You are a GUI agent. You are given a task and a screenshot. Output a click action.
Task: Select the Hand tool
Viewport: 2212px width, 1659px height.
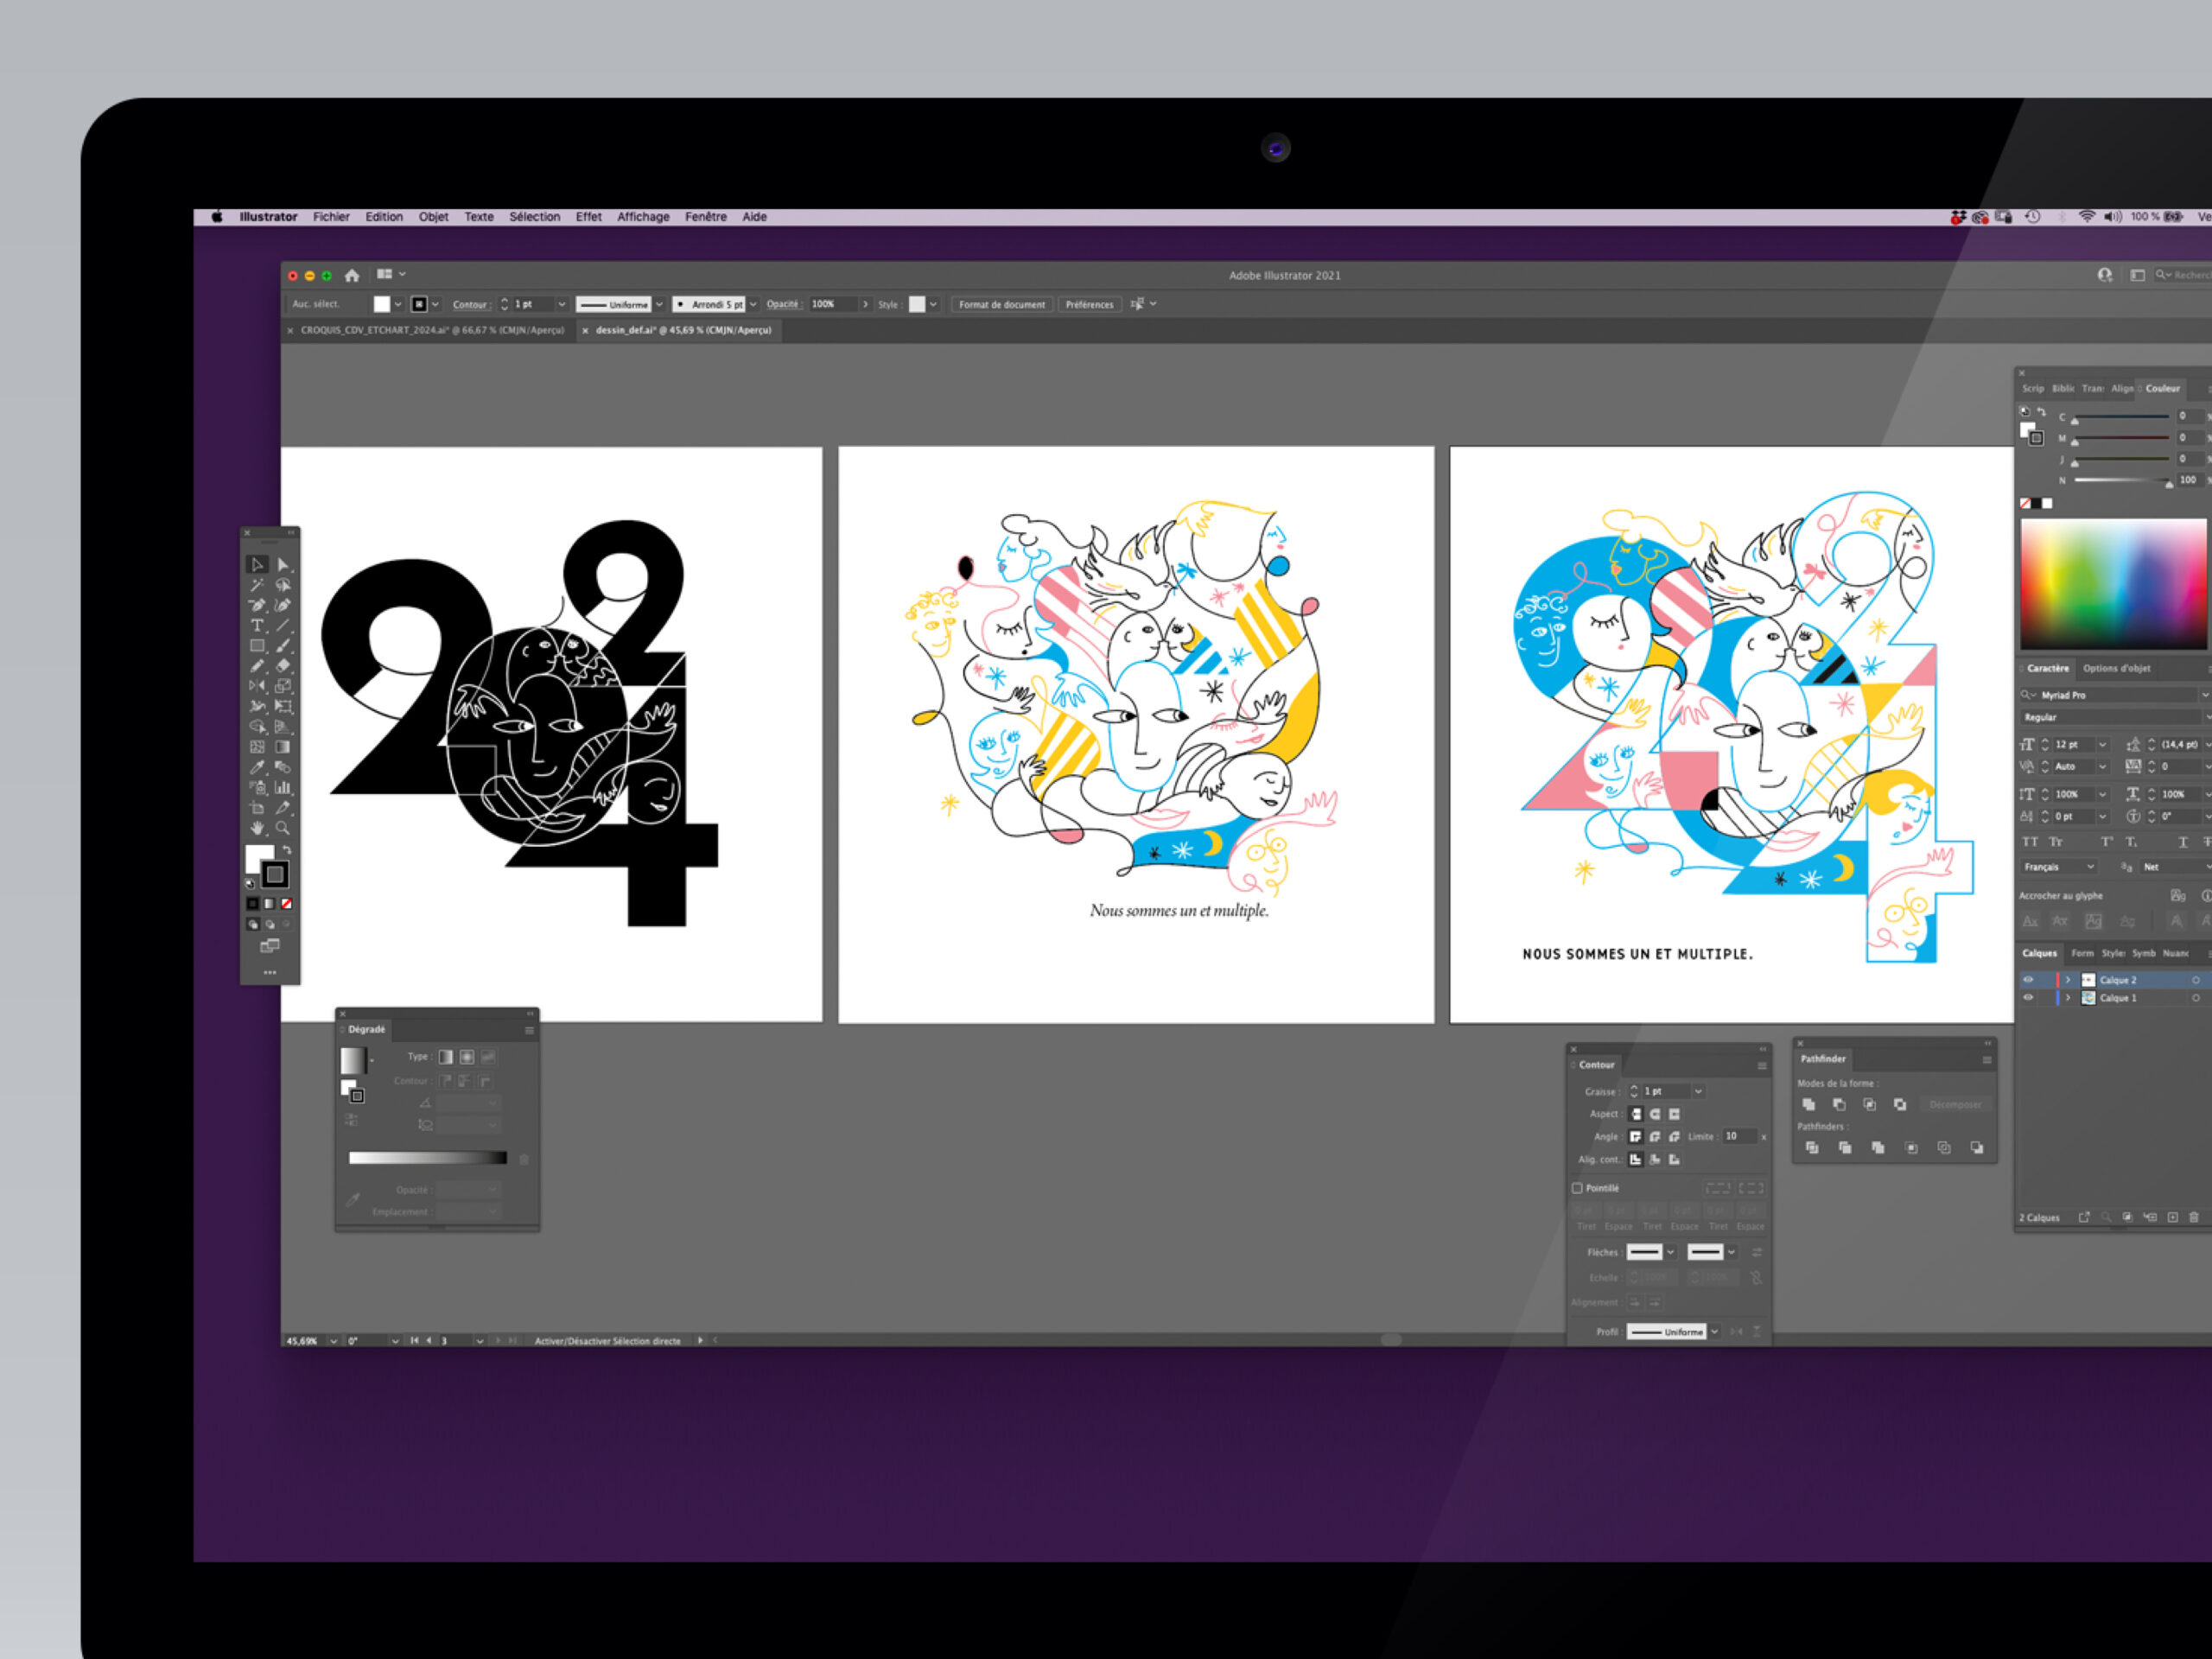[x=257, y=828]
